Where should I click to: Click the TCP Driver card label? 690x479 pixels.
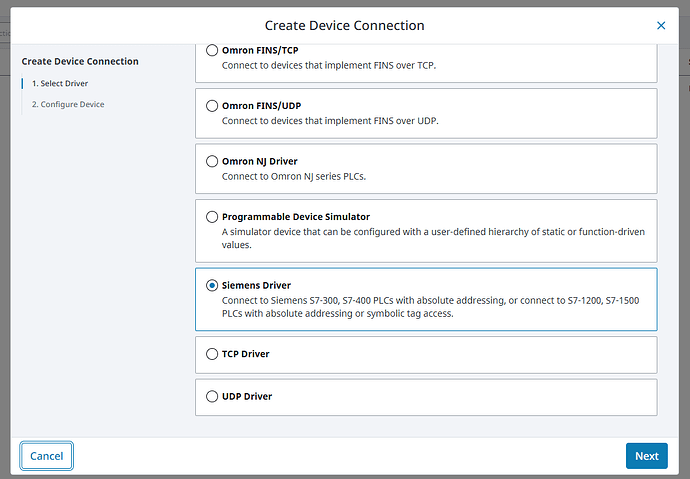pos(245,353)
